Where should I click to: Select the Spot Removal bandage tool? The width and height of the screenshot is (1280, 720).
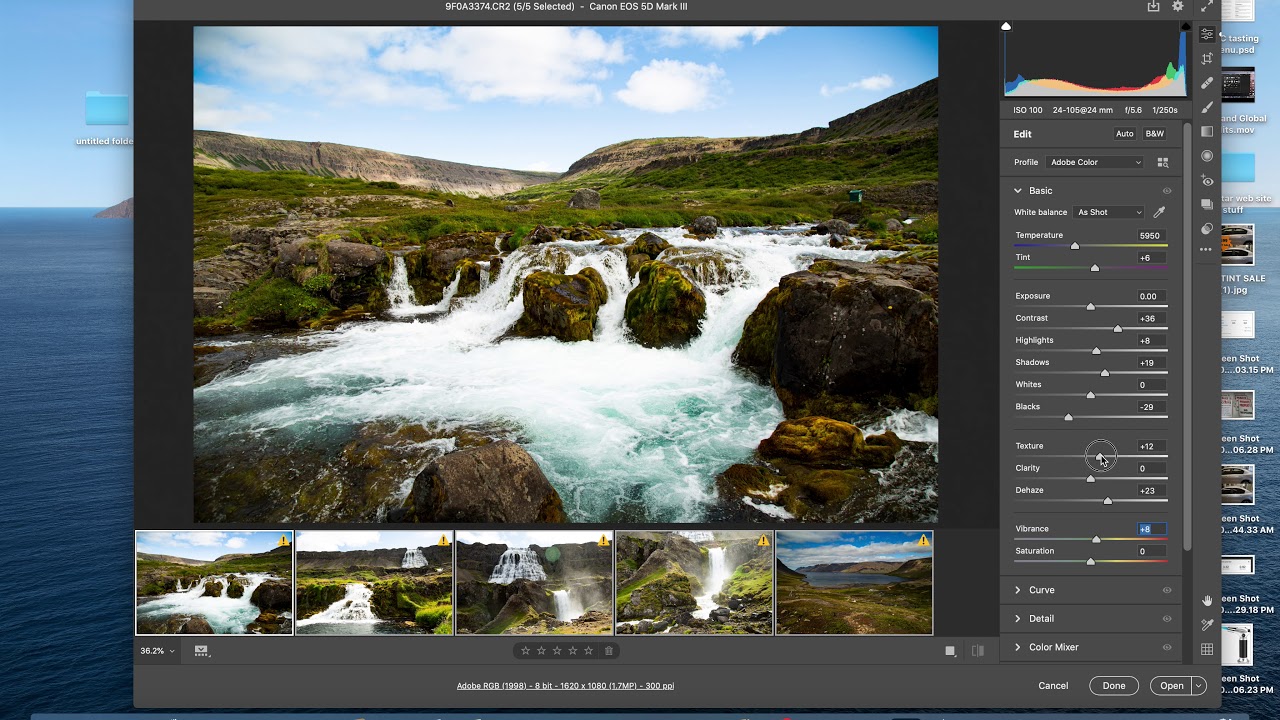1207,83
